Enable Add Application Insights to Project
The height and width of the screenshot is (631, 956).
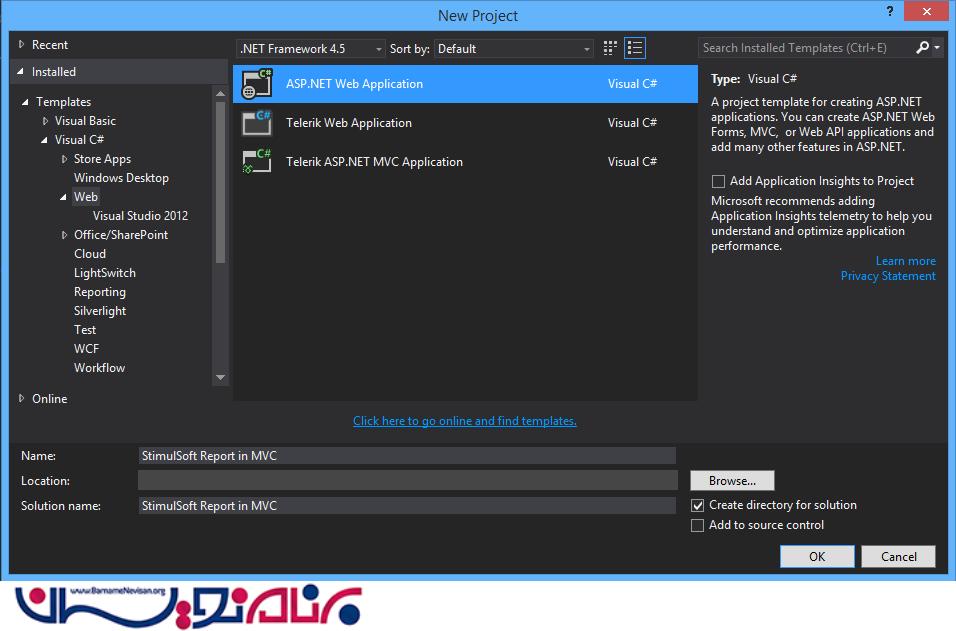(718, 181)
